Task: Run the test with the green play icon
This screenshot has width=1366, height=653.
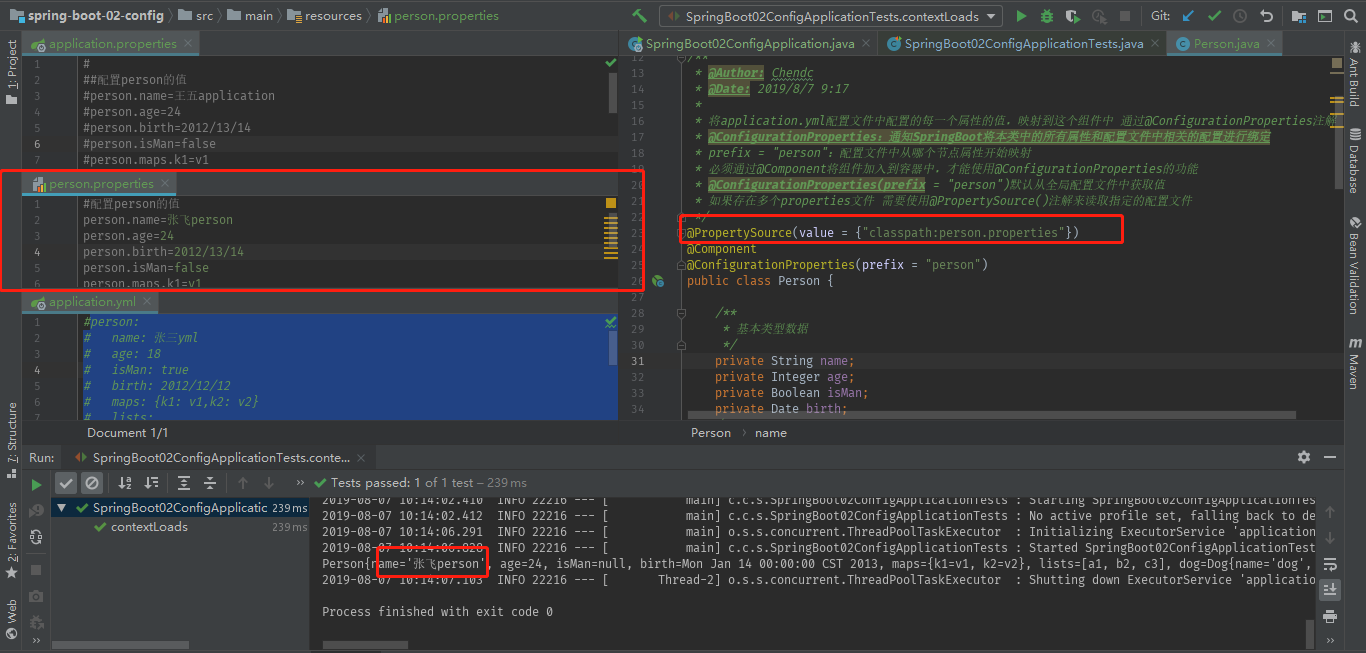Action: tap(1021, 16)
